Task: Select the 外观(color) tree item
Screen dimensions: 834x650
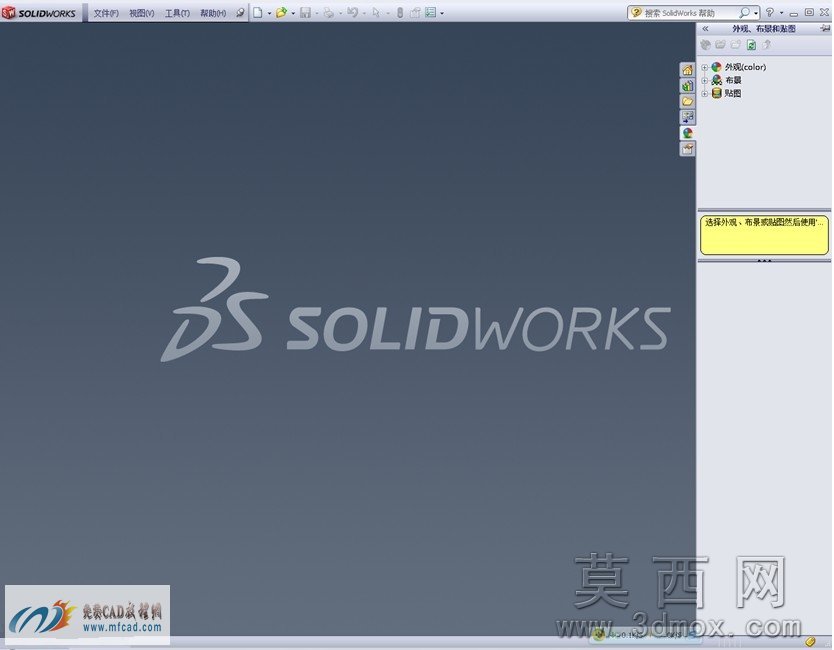Action: [x=739, y=67]
